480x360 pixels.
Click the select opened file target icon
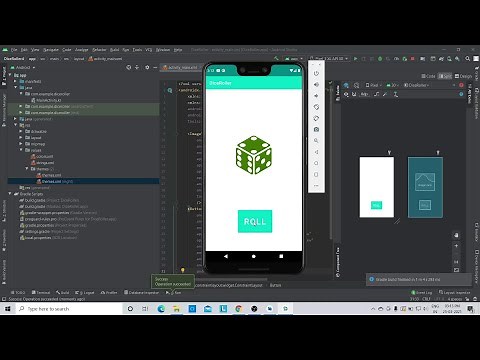[129, 67]
